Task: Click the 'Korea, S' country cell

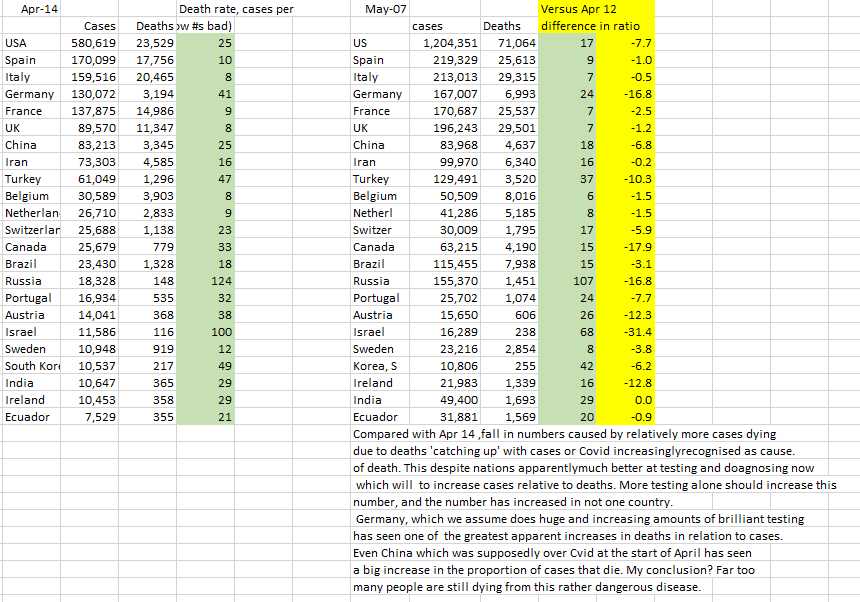Action: (x=375, y=366)
